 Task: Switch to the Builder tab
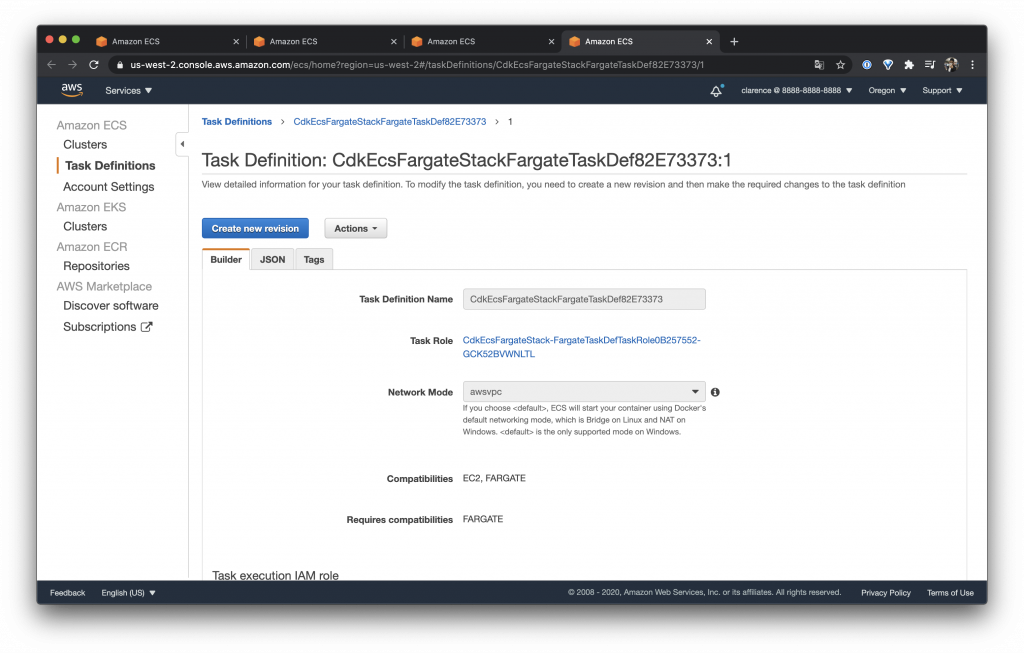click(x=226, y=259)
